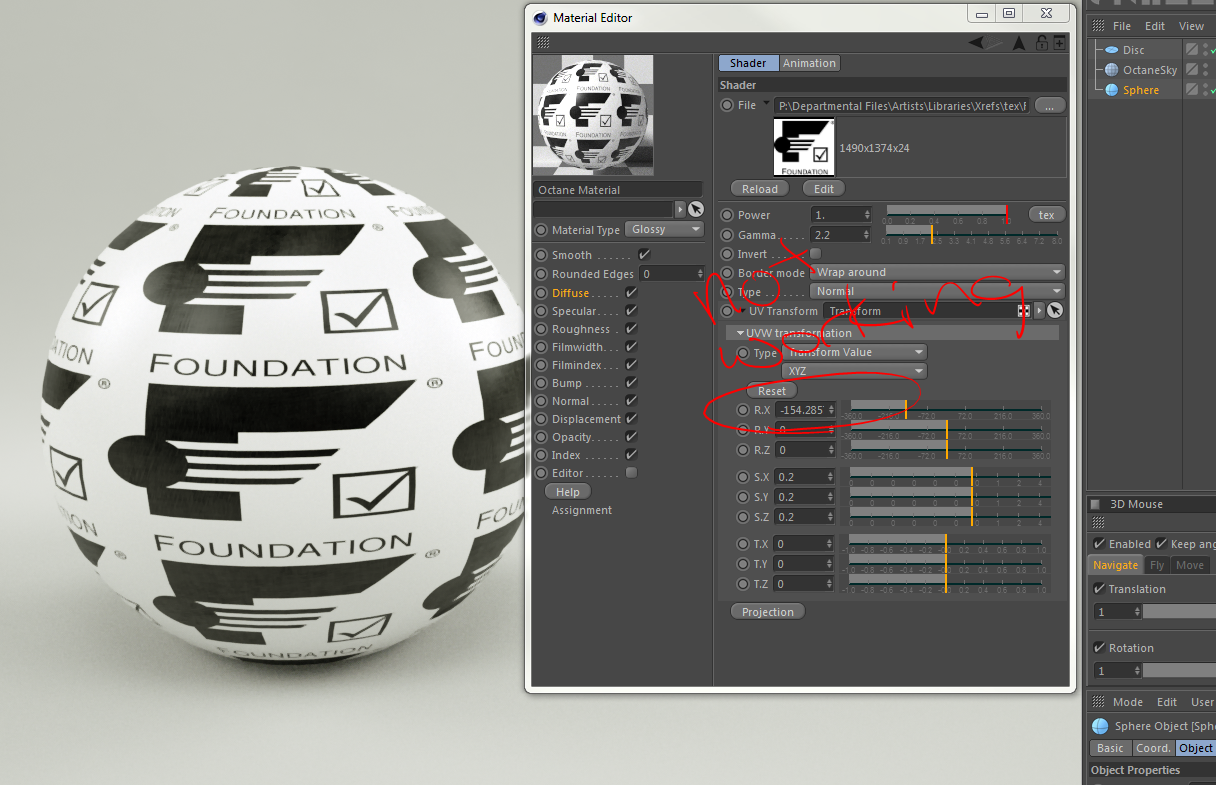Click the Gamma value stepper arrows

[x=866, y=235]
